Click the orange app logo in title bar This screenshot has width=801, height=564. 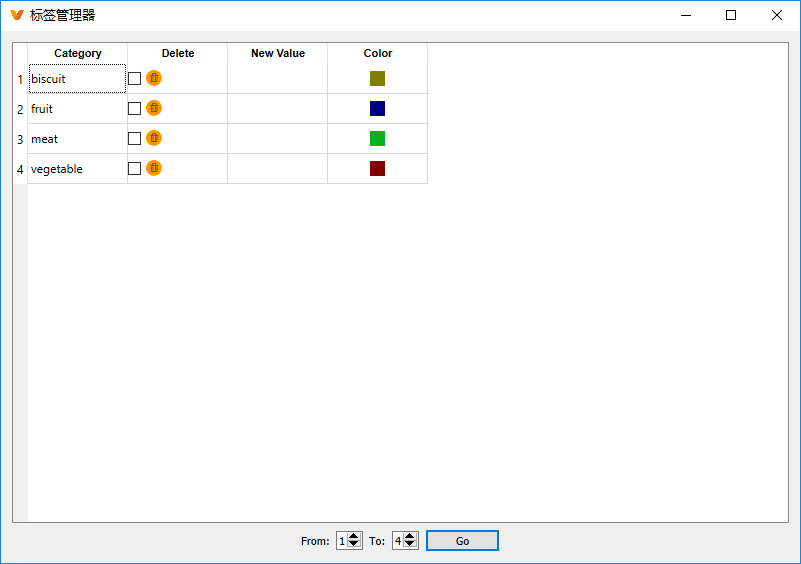click(x=16, y=15)
